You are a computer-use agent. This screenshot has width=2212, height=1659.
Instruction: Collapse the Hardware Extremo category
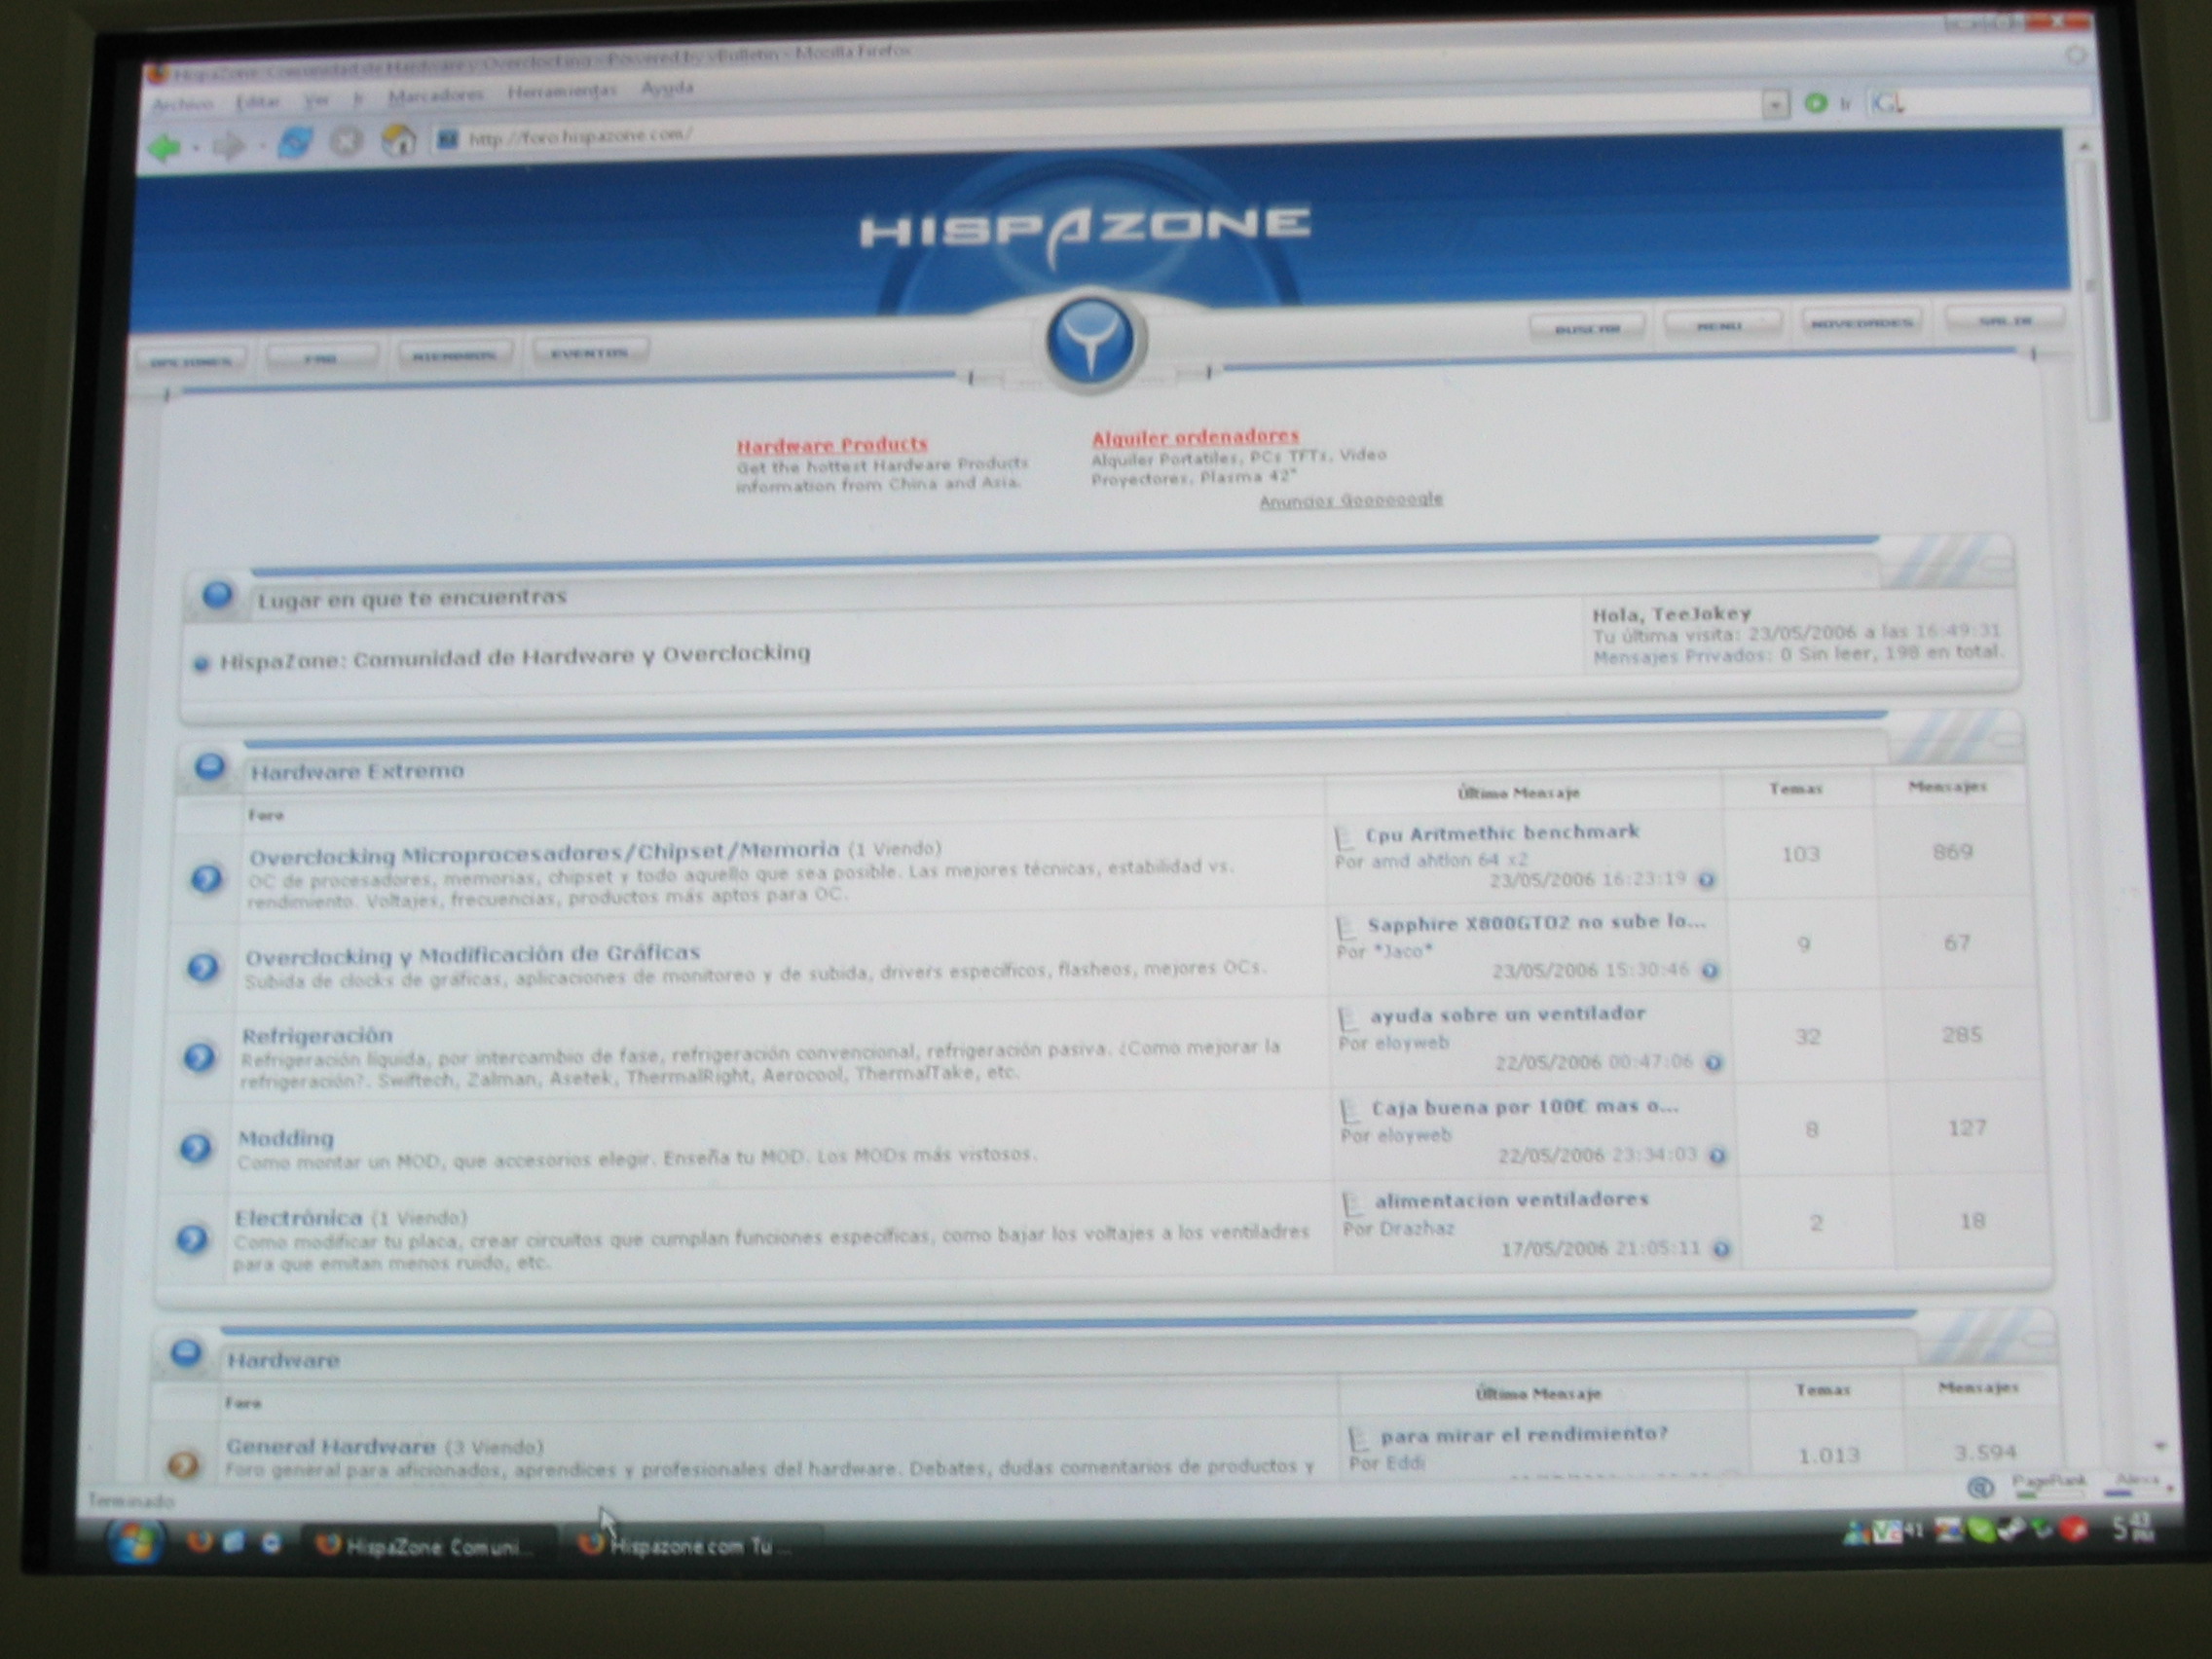tap(2005, 740)
